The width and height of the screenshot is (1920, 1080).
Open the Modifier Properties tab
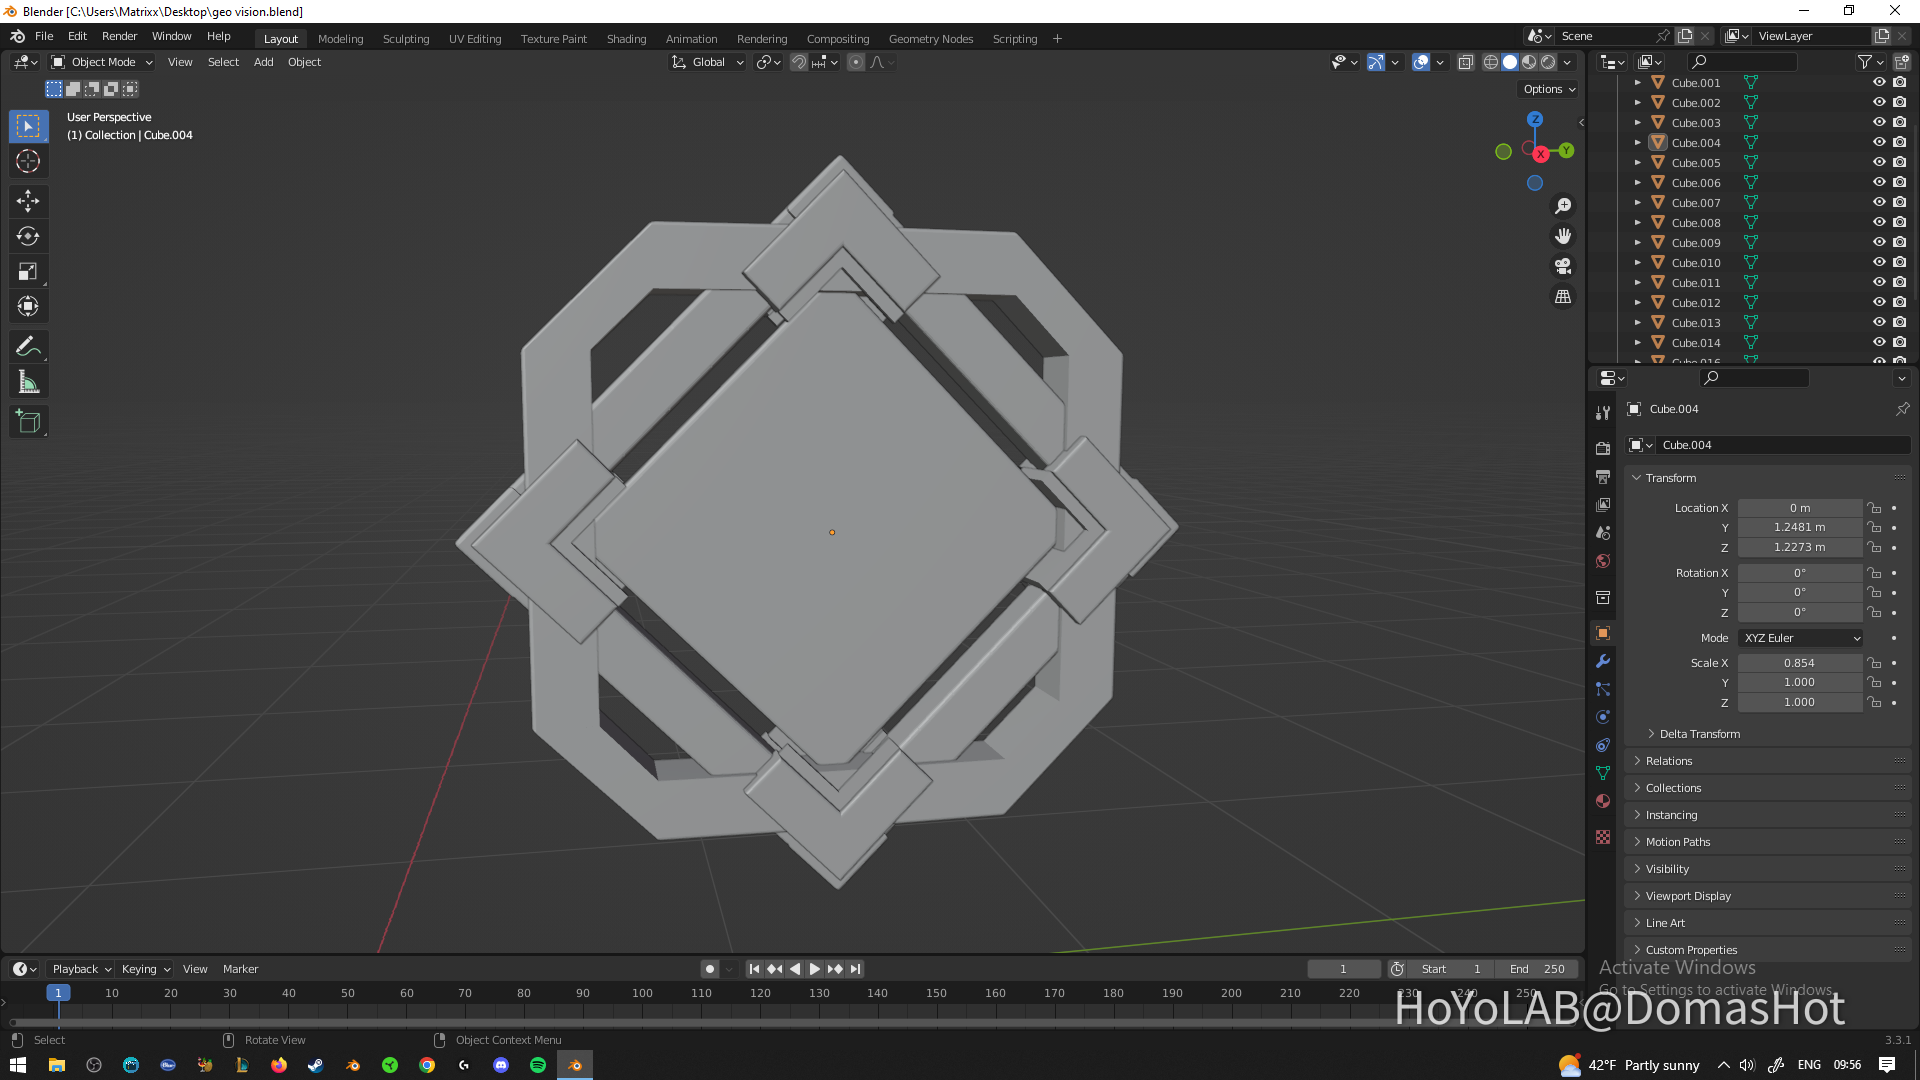click(1603, 661)
